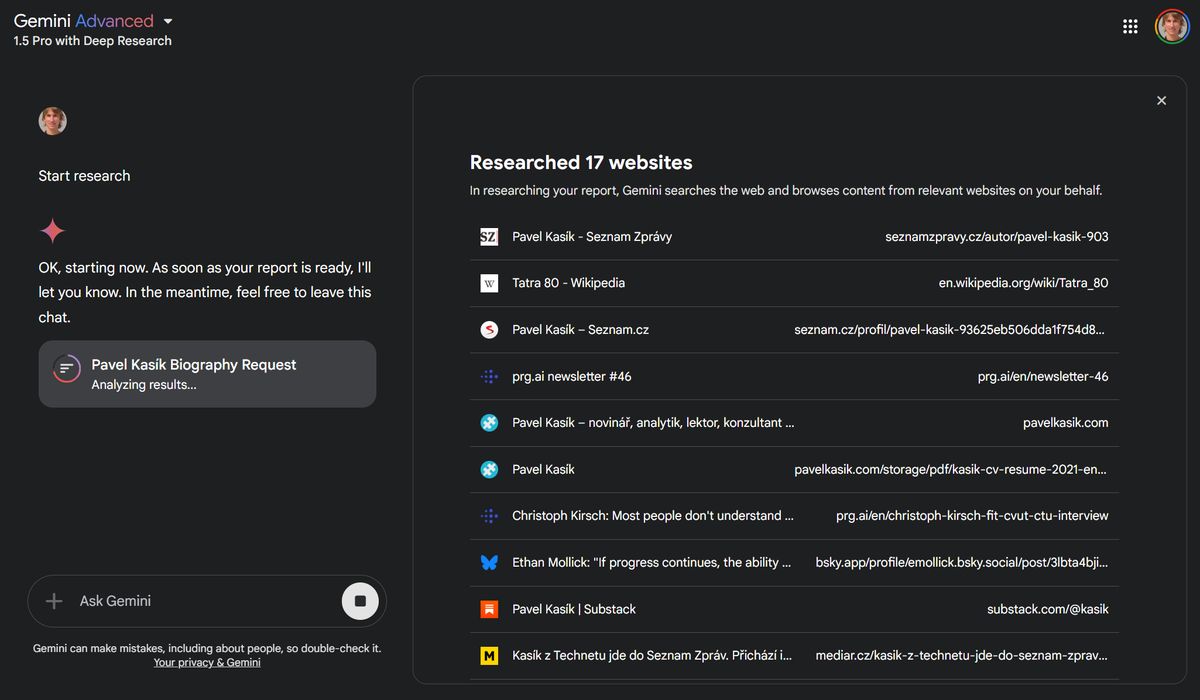Image resolution: width=1200 pixels, height=700 pixels.
Task: Click the favicon beside pavelkasik.com result
Action: click(489, 422)
